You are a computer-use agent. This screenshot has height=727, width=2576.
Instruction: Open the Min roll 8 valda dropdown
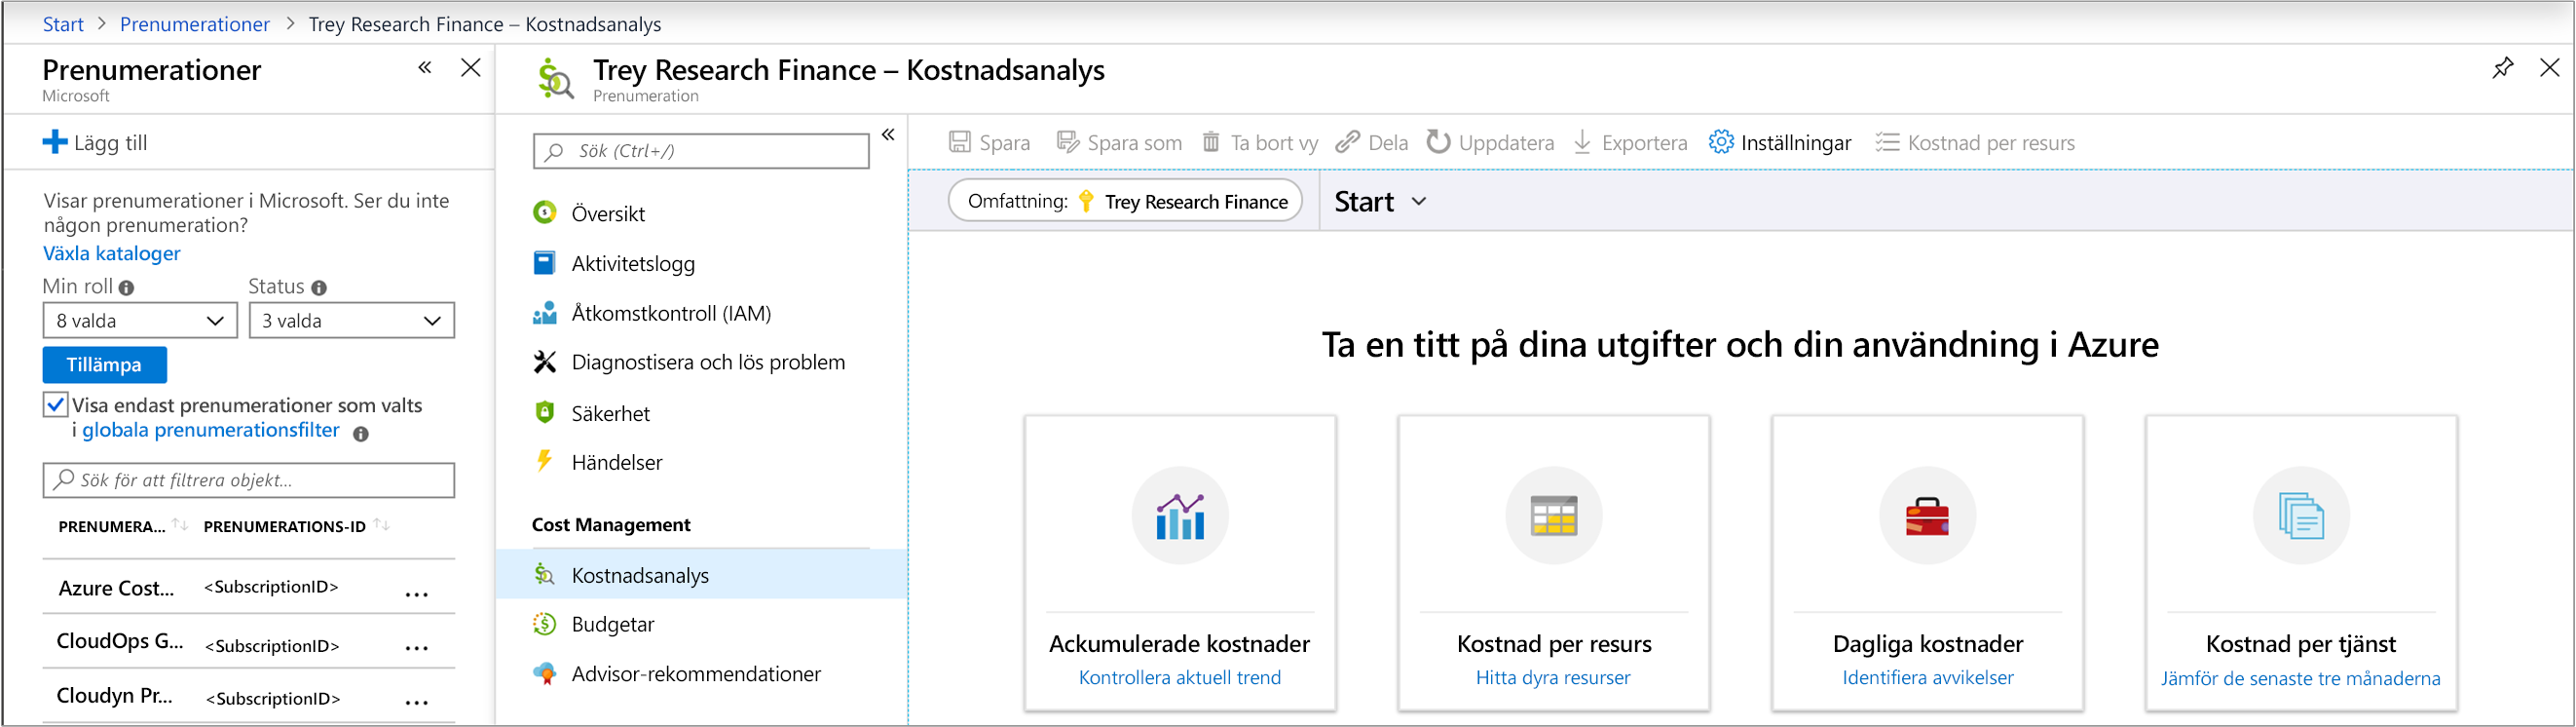(x=140, y=321)
